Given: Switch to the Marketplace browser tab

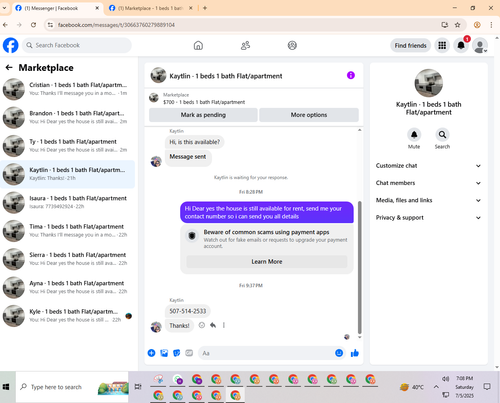Looking at the screenshot, I should point(151,8).
